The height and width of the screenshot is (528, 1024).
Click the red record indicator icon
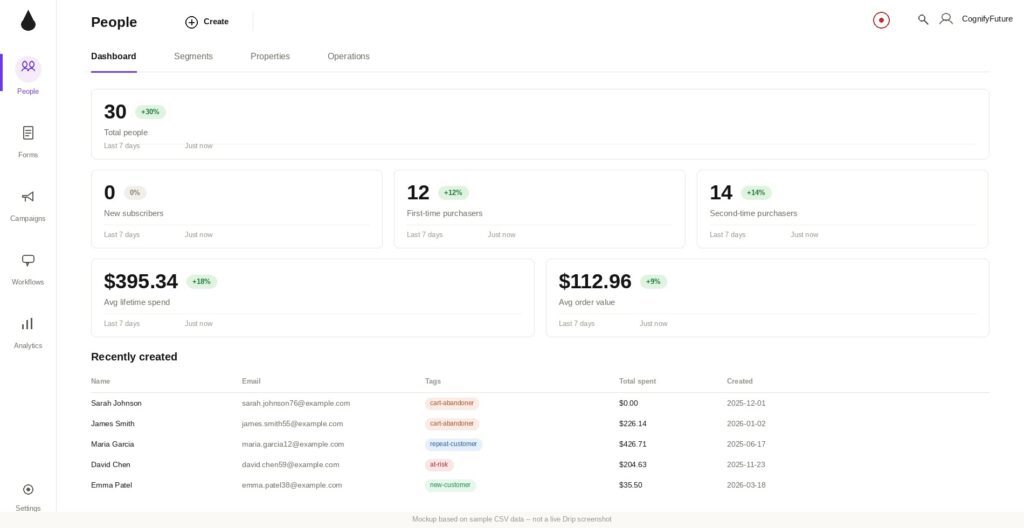[881, 20]
